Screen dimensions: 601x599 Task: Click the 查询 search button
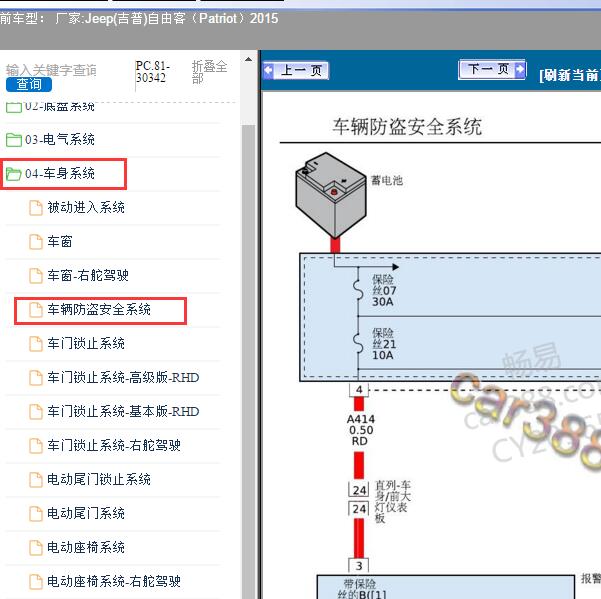29,84
